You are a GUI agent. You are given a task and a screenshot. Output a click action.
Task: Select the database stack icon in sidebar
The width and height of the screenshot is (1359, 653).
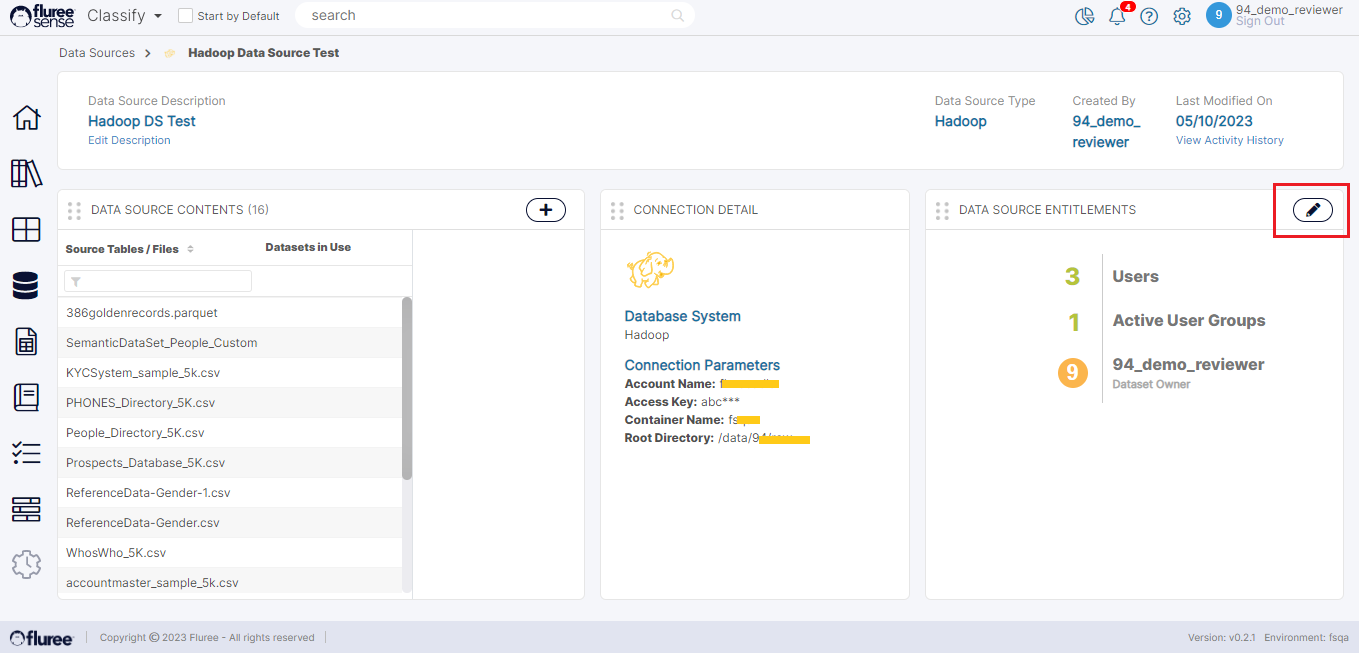click(x=26, y=286)
